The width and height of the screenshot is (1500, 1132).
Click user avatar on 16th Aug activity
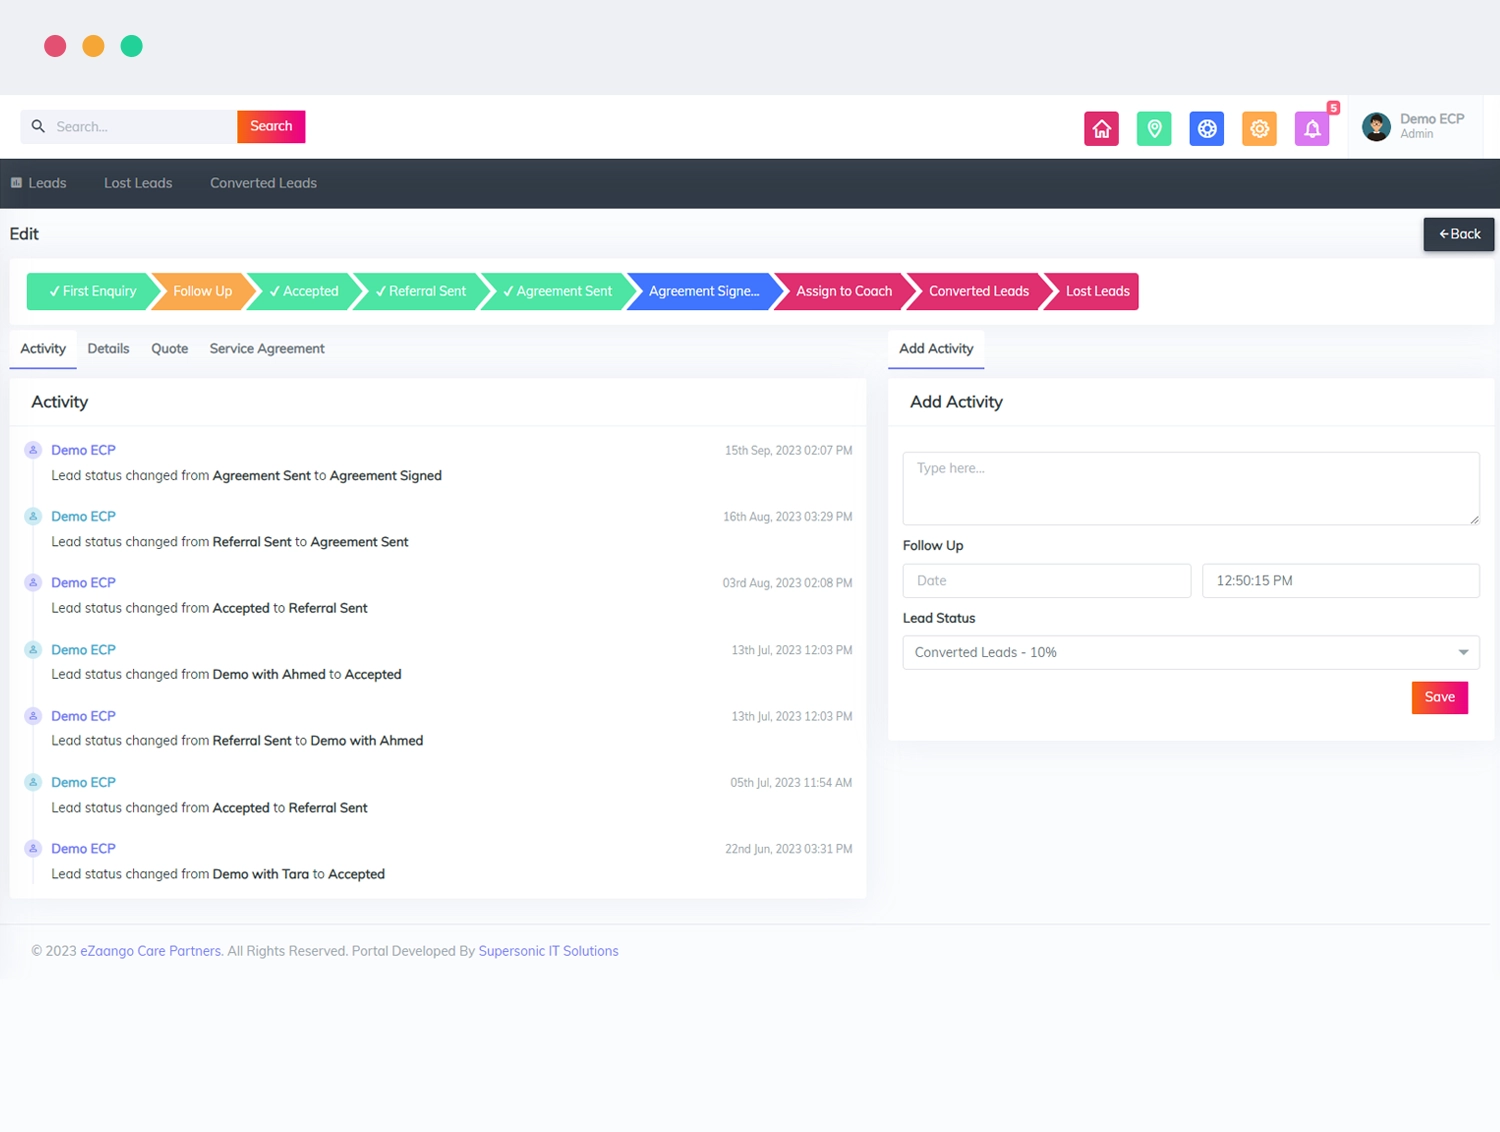click(x=33, y=516)
